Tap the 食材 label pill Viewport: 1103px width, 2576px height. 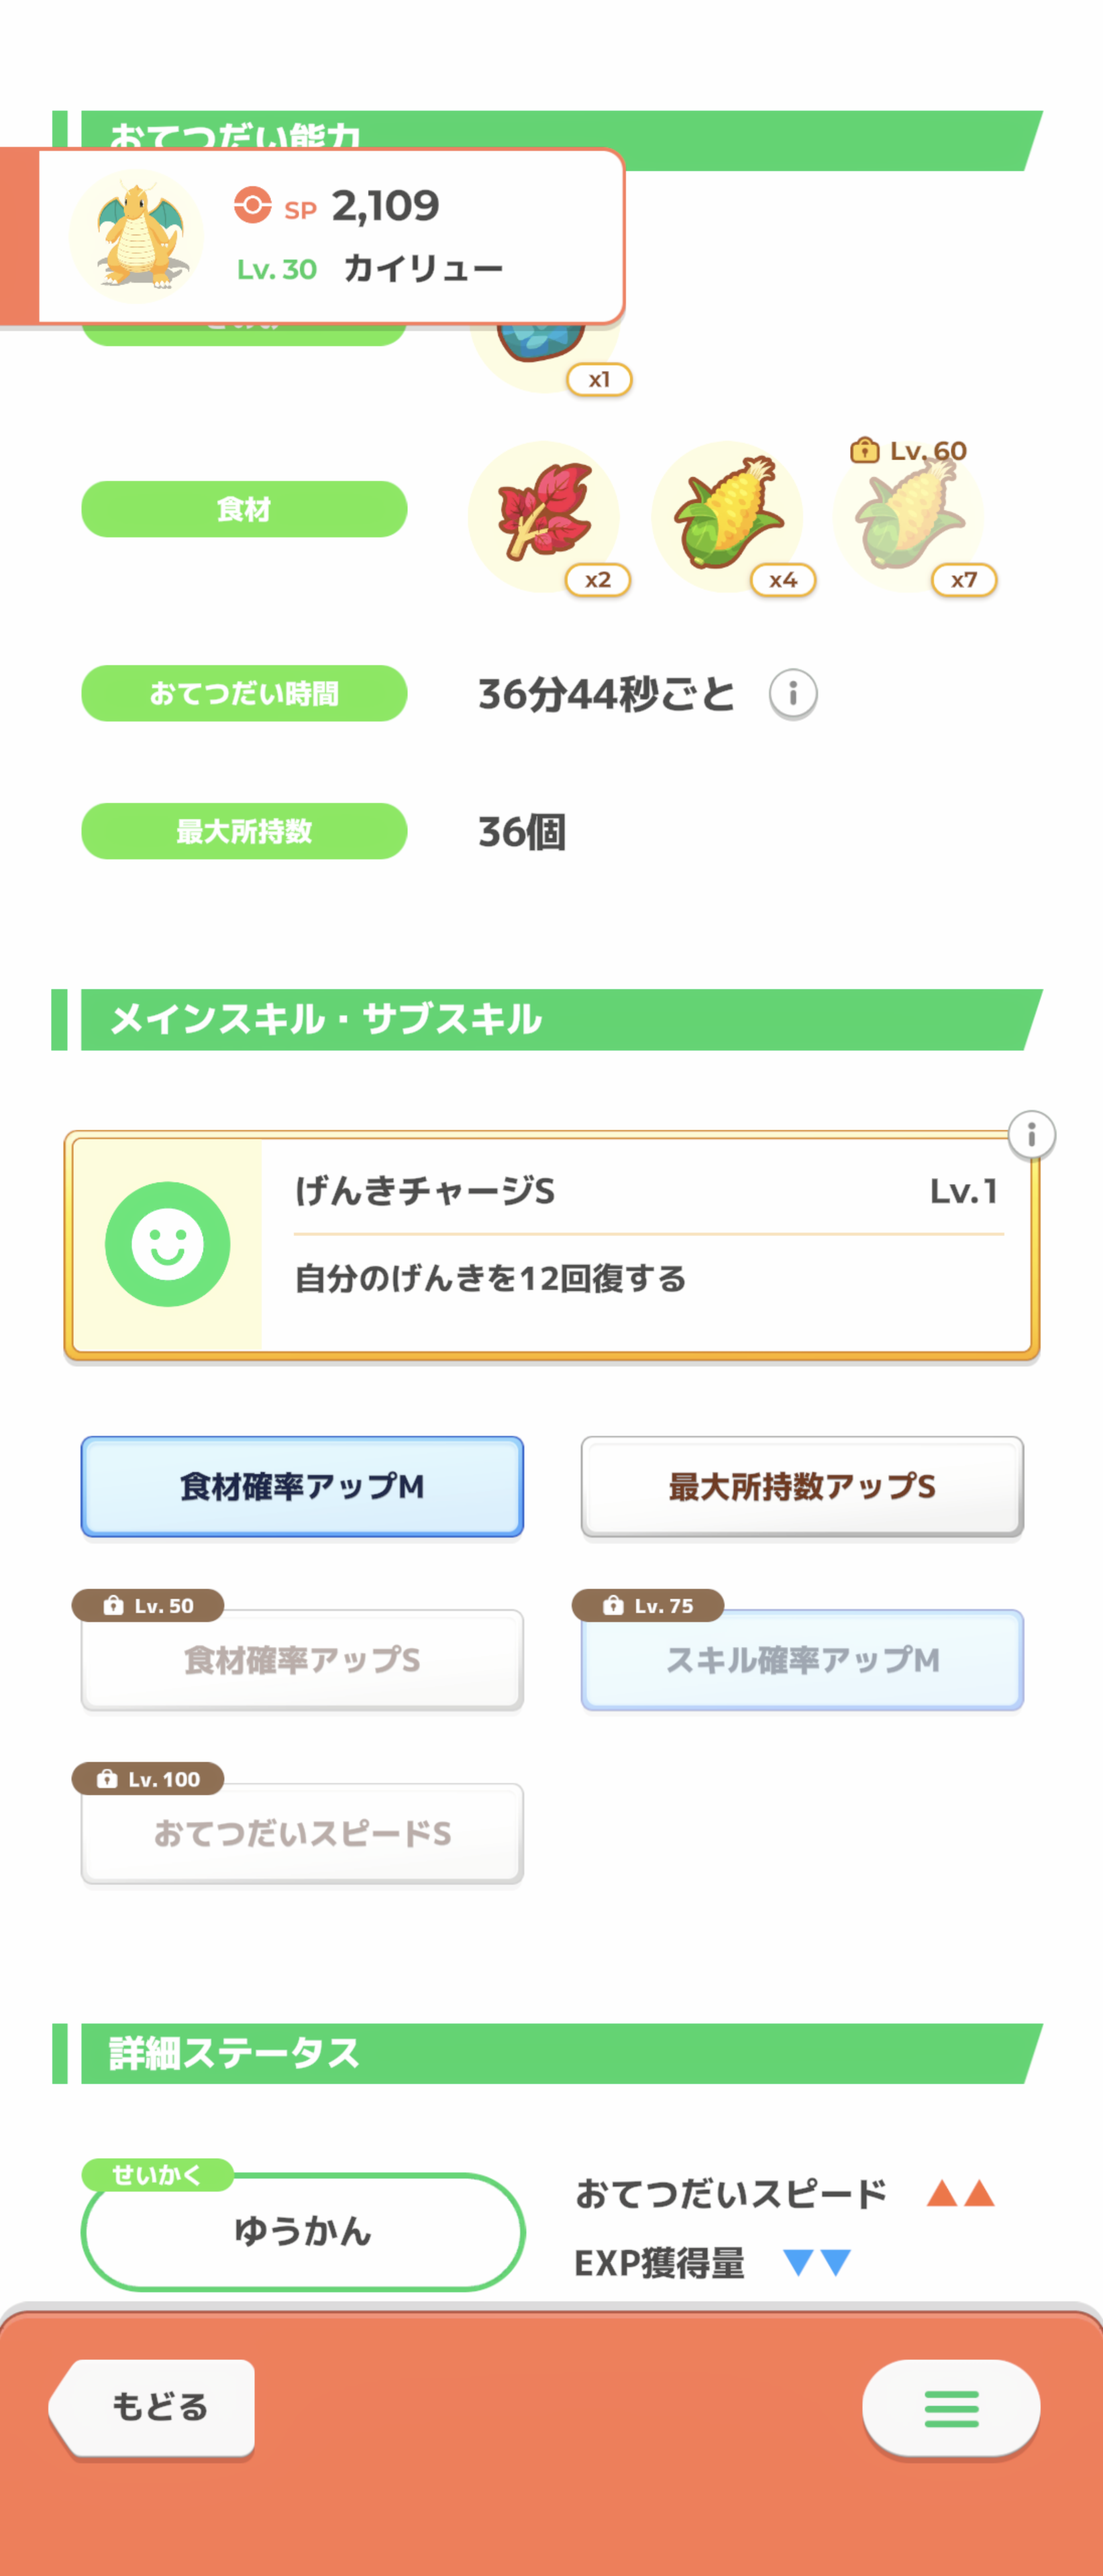coord(244,509)
